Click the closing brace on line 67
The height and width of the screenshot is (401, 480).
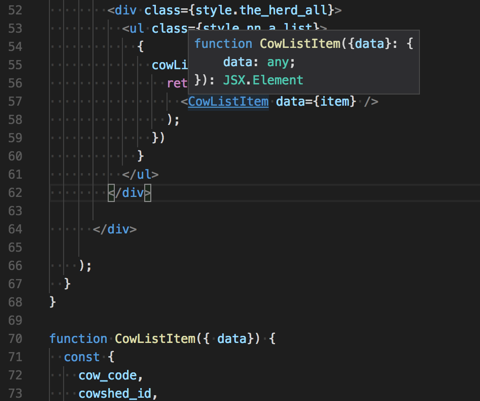(67, 284)
